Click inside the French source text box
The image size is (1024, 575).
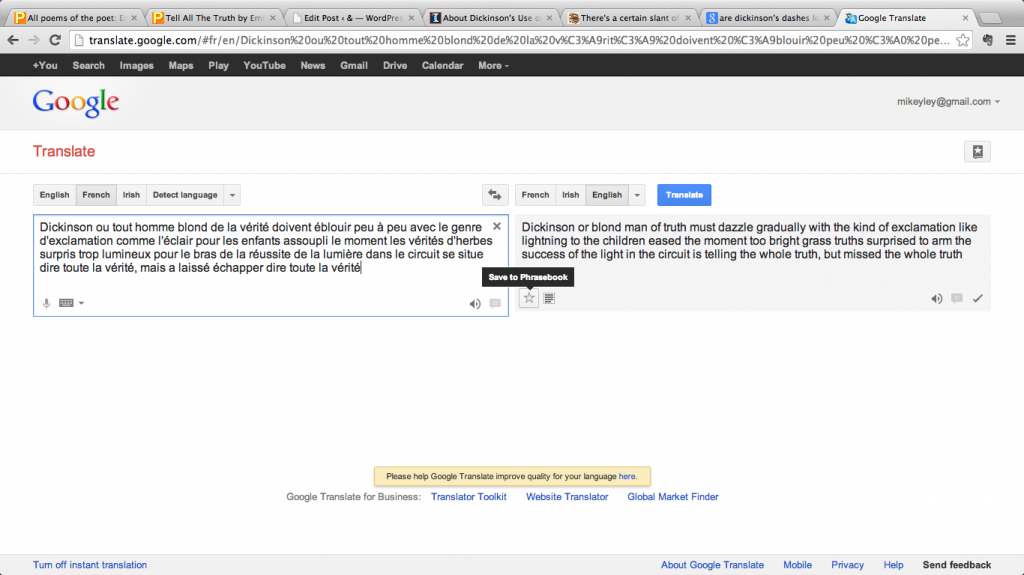tap(271, 265)
